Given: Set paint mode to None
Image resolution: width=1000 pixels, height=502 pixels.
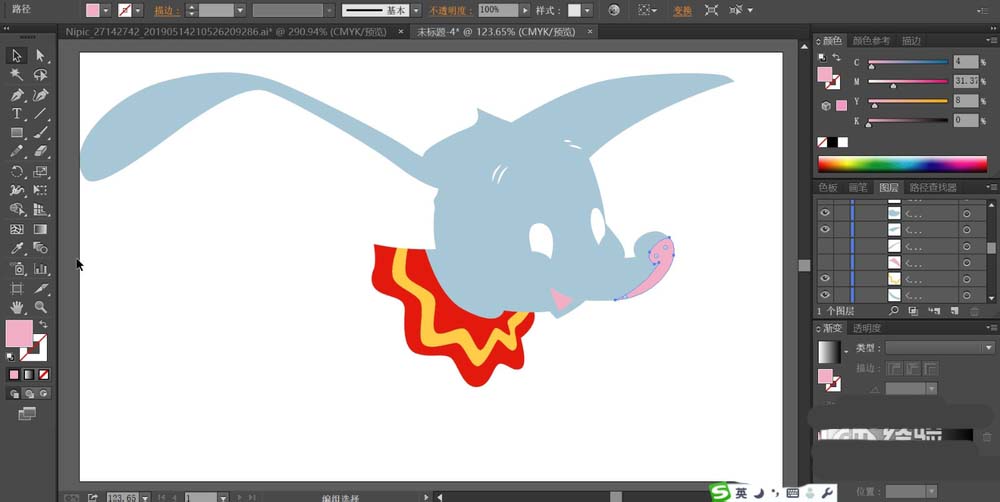Looking at the screenshot, I should coord(43,374).
